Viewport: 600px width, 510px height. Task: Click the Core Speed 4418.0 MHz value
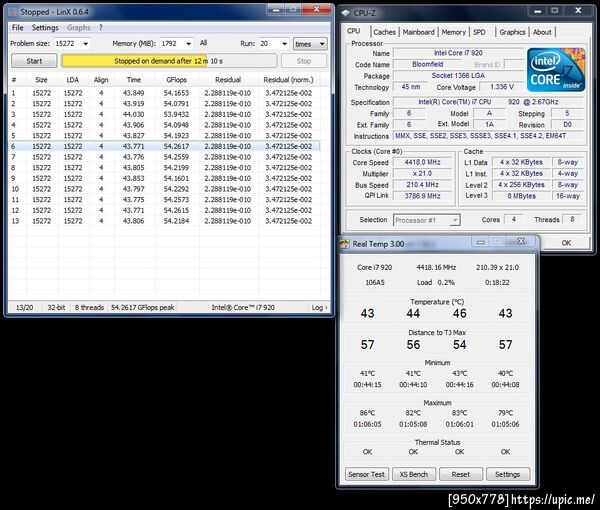click(422, 162)
